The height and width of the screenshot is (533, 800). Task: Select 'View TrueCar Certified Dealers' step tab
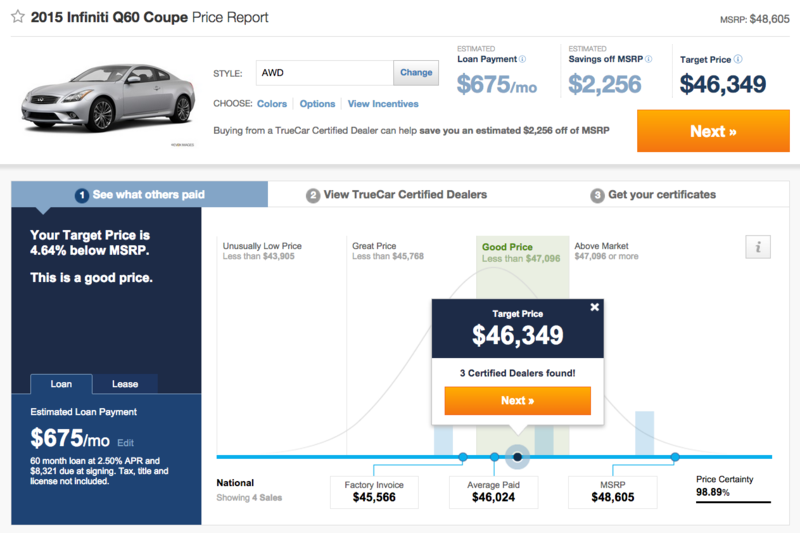coord(396,194)
